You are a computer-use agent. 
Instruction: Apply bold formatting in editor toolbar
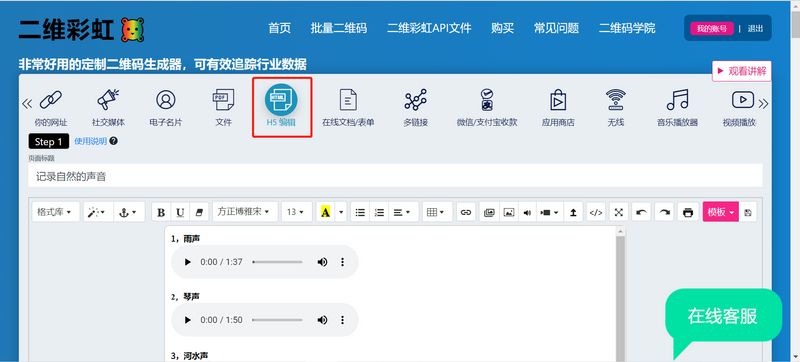coord(161,212)
